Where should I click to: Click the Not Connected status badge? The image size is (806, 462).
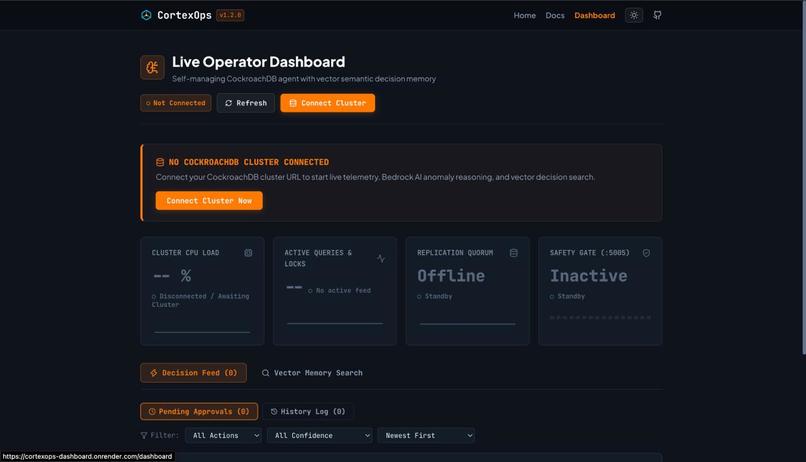coord(176,103)
